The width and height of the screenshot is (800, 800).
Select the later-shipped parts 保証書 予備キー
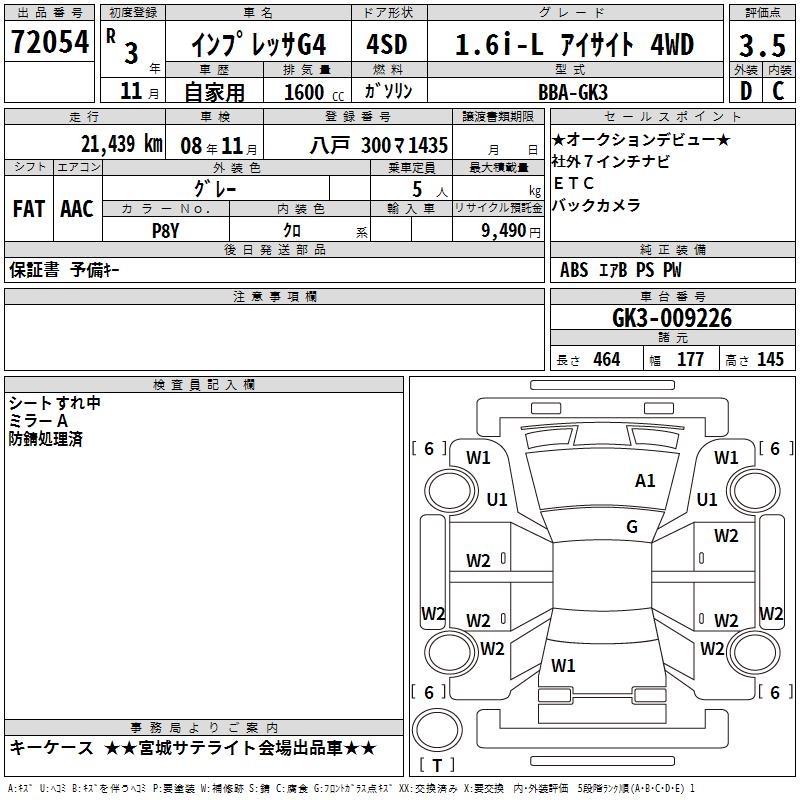(x=64, y=270)
